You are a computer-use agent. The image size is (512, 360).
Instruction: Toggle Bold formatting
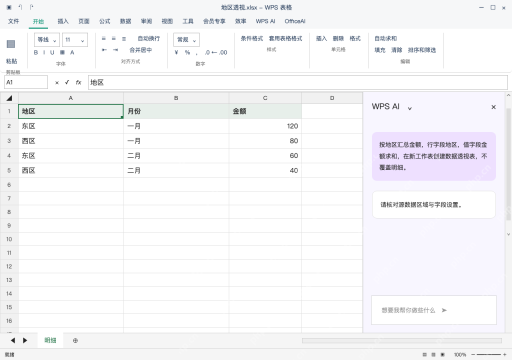36,52
